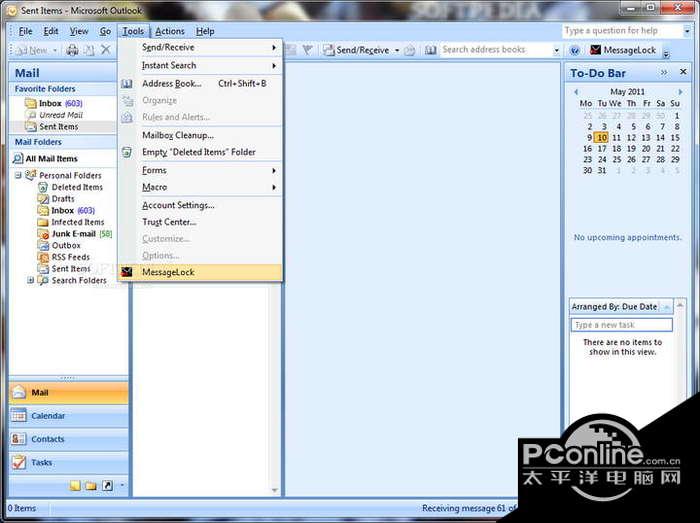
Task: Click the Notes icon in navigation bottom
Action: (x=75, y=486)
